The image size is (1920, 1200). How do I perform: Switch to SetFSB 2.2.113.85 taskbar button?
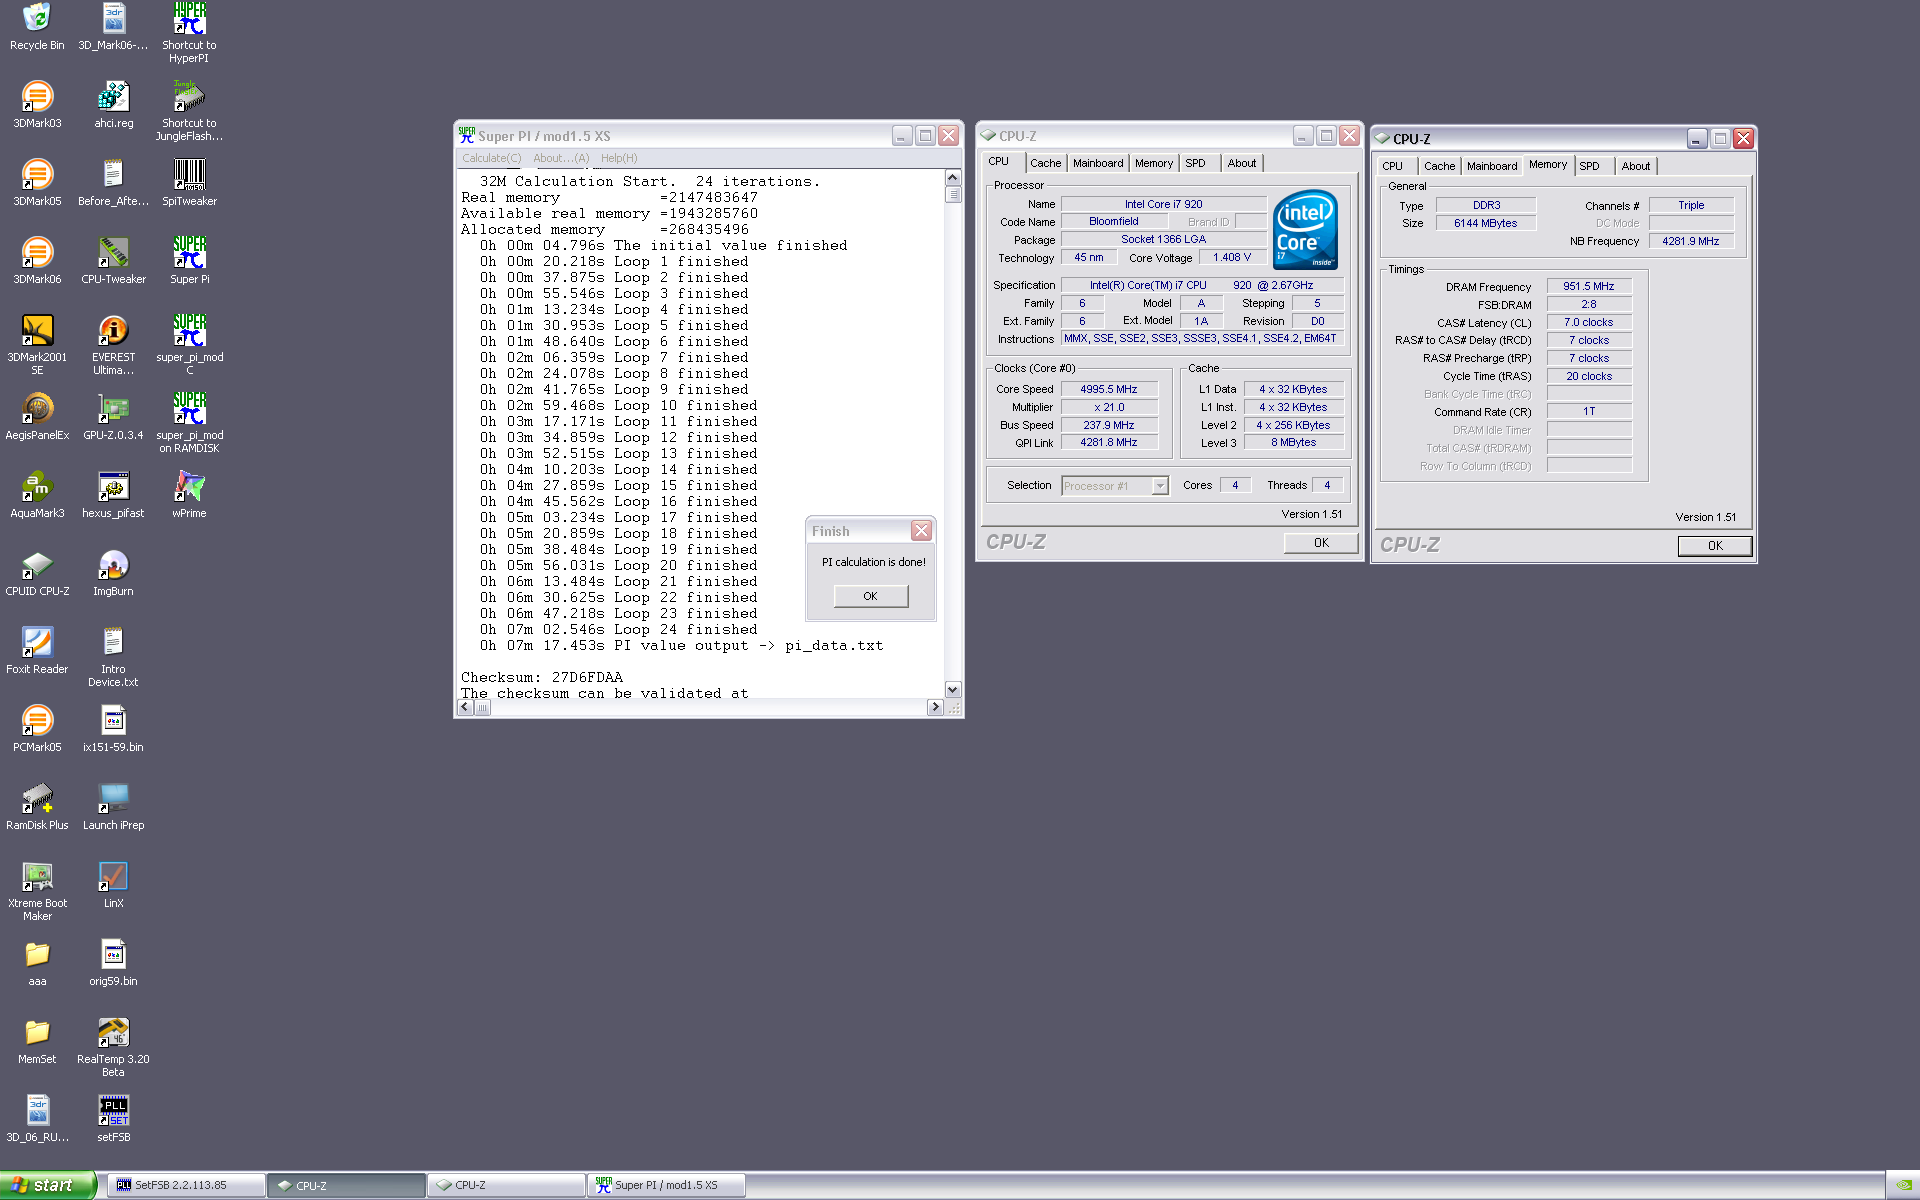point(186,1185)
